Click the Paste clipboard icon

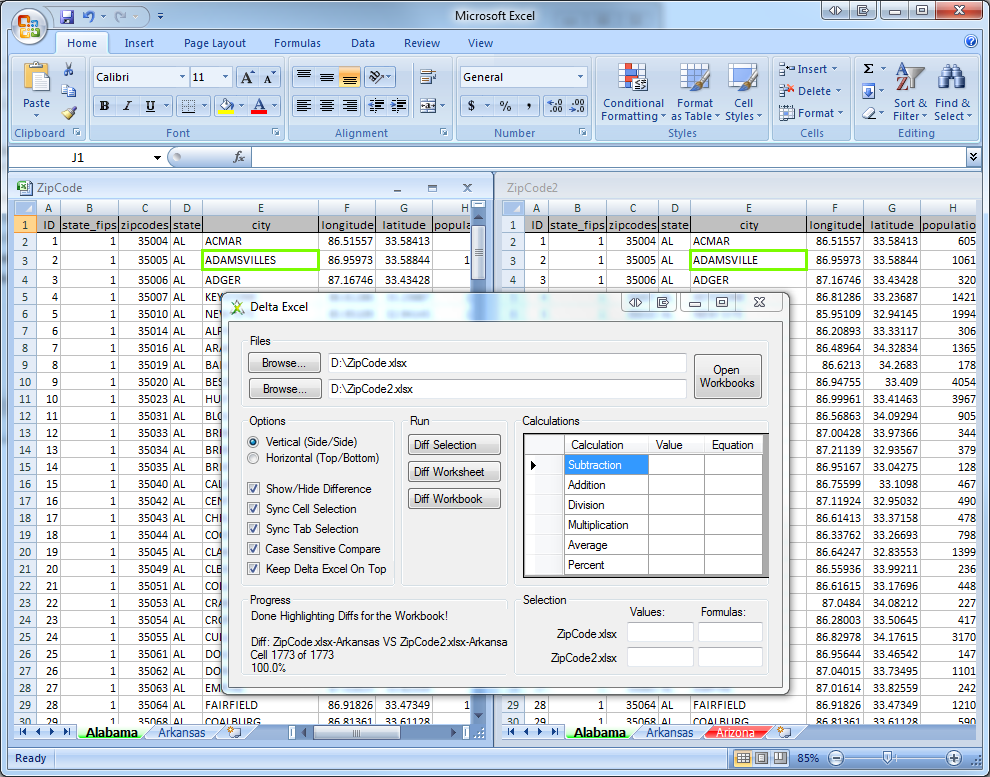coord(36,78)
